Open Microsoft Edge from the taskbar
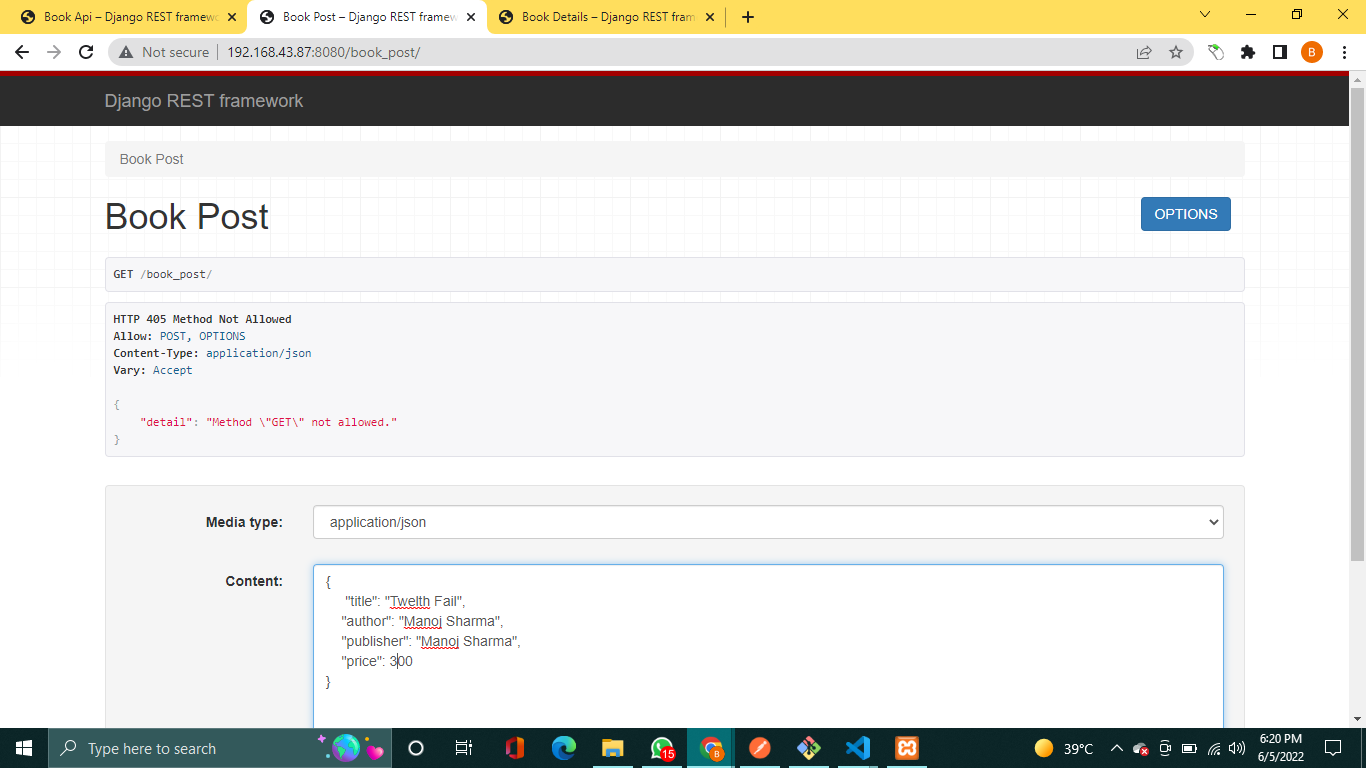 [564, 748]
